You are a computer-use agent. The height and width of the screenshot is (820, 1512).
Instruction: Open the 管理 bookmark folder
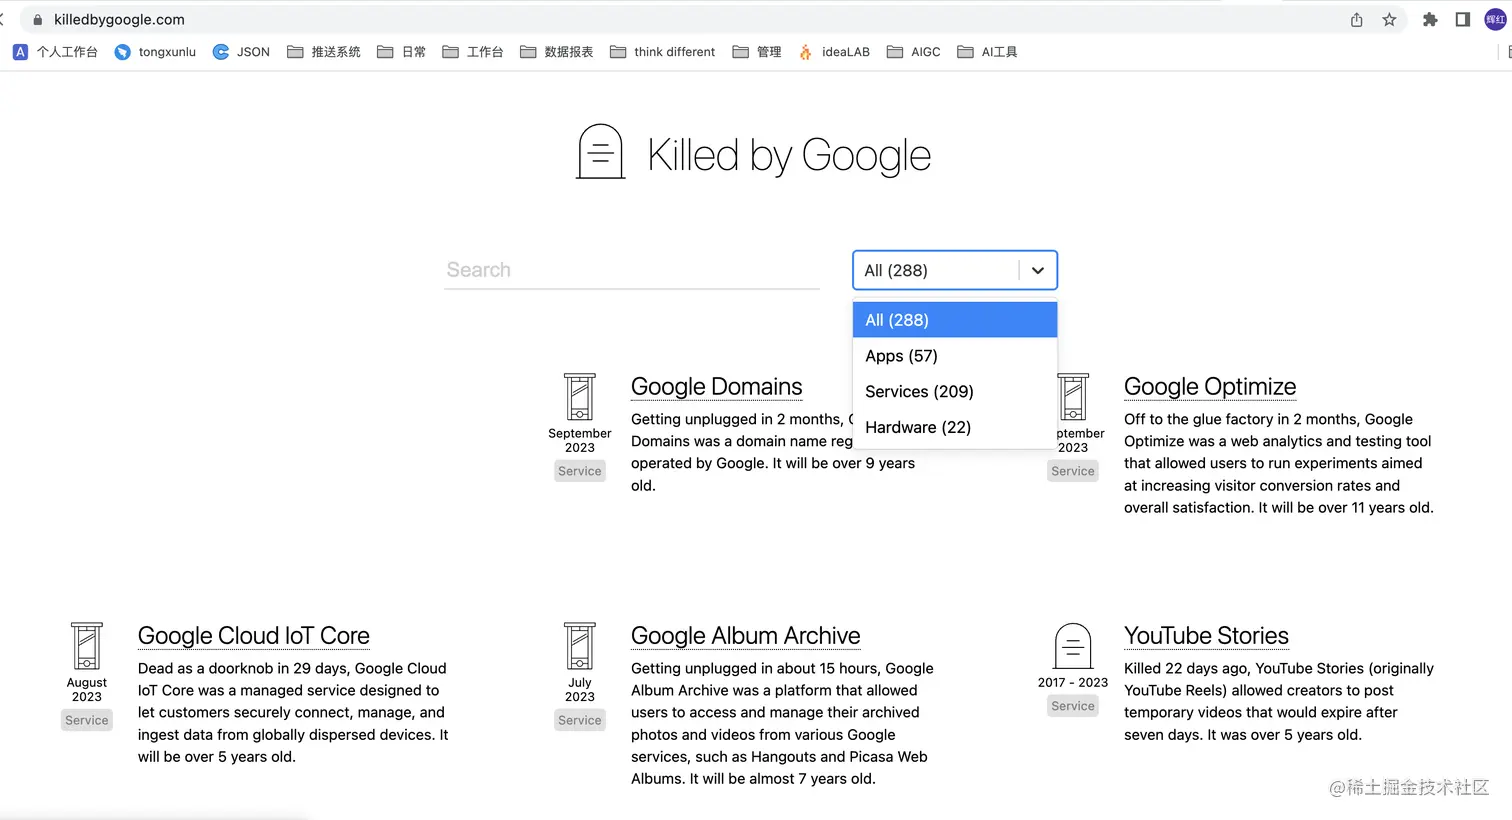pyautogui.click(x=757, y=52)
